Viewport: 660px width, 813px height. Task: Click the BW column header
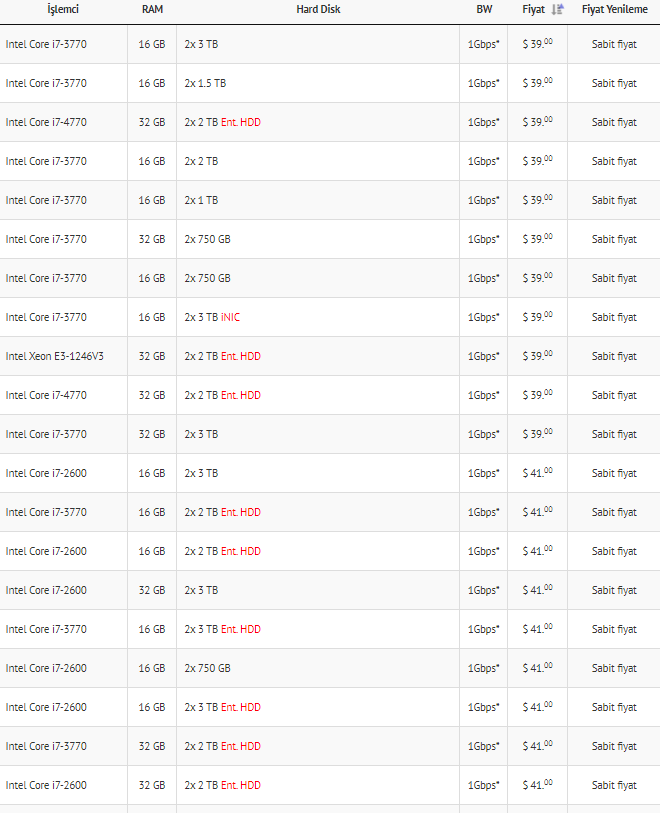pos(484,9)
